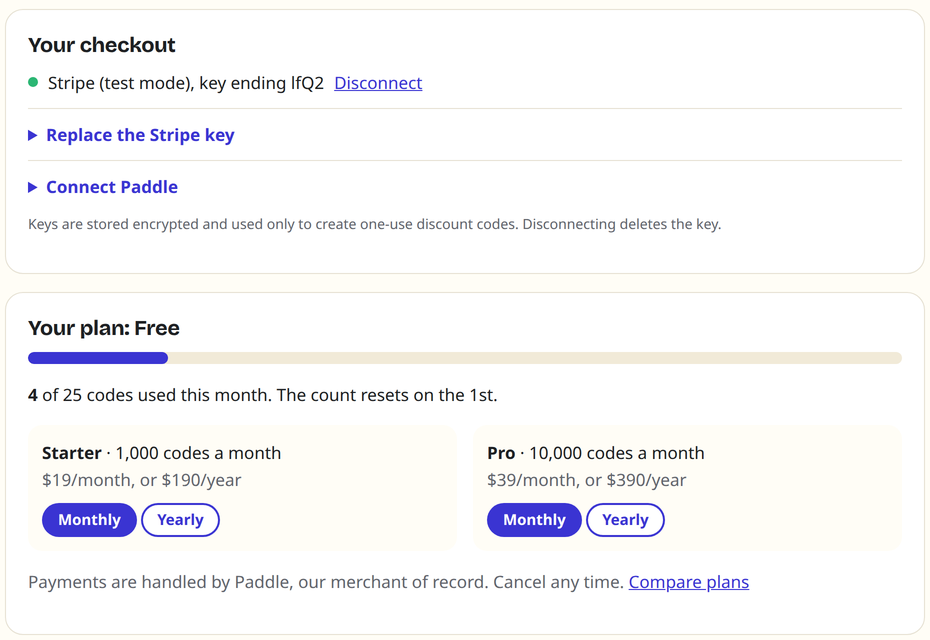930x640 pixels.
Task: Click the codes usage progress bar
Action: tap(465, 358)
